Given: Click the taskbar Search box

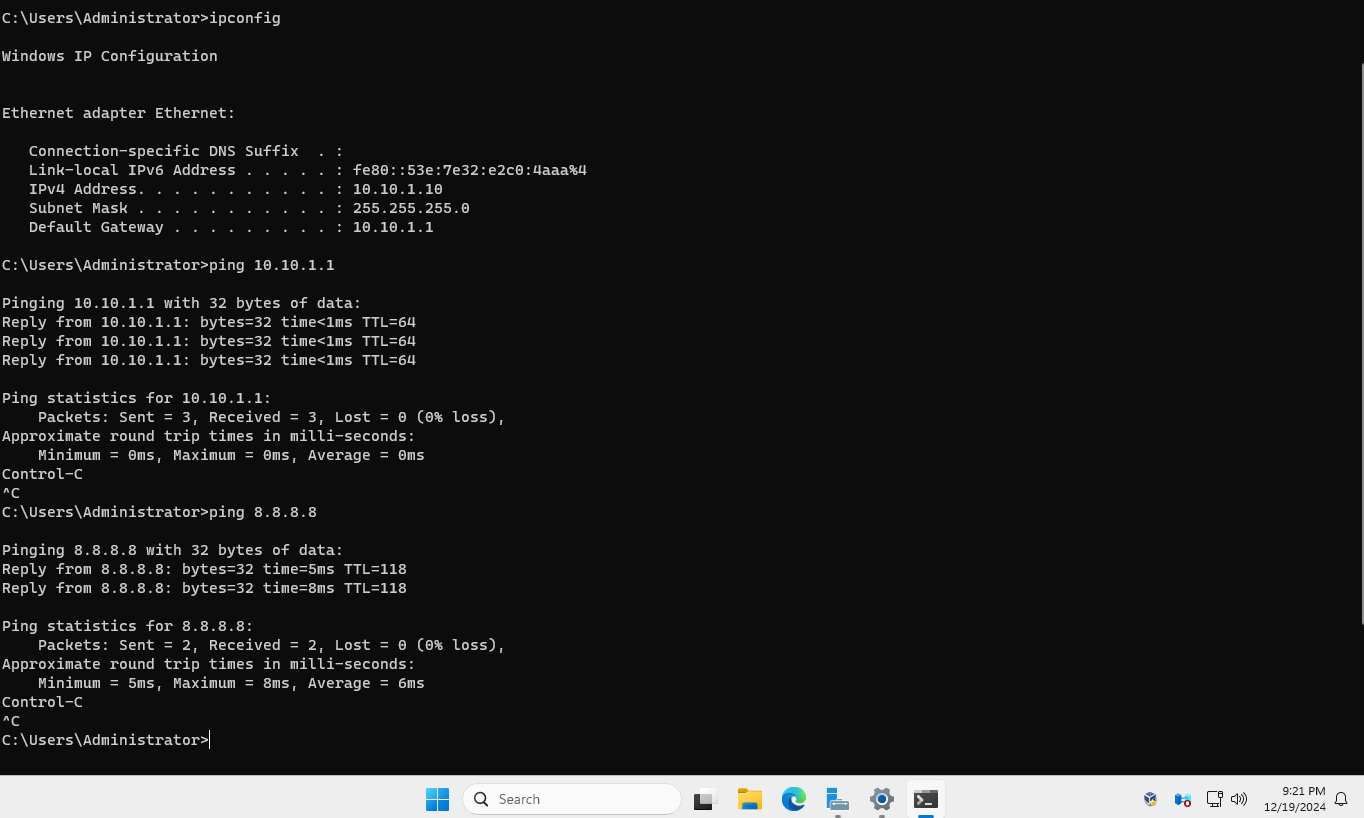Looking at the screenshot, I should click(x=572, y=799).
